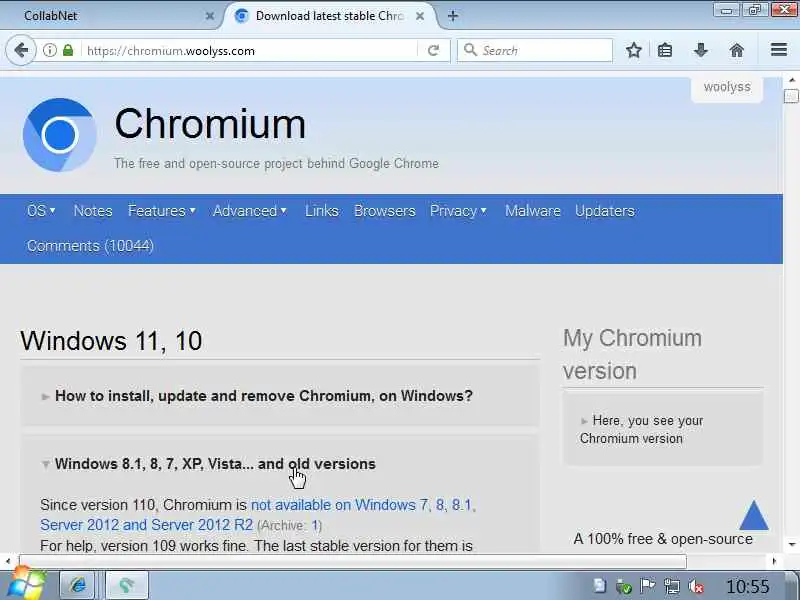Click the Search input field
The height and width of the screenshot is (600, 800).
(x=535, y=50)
